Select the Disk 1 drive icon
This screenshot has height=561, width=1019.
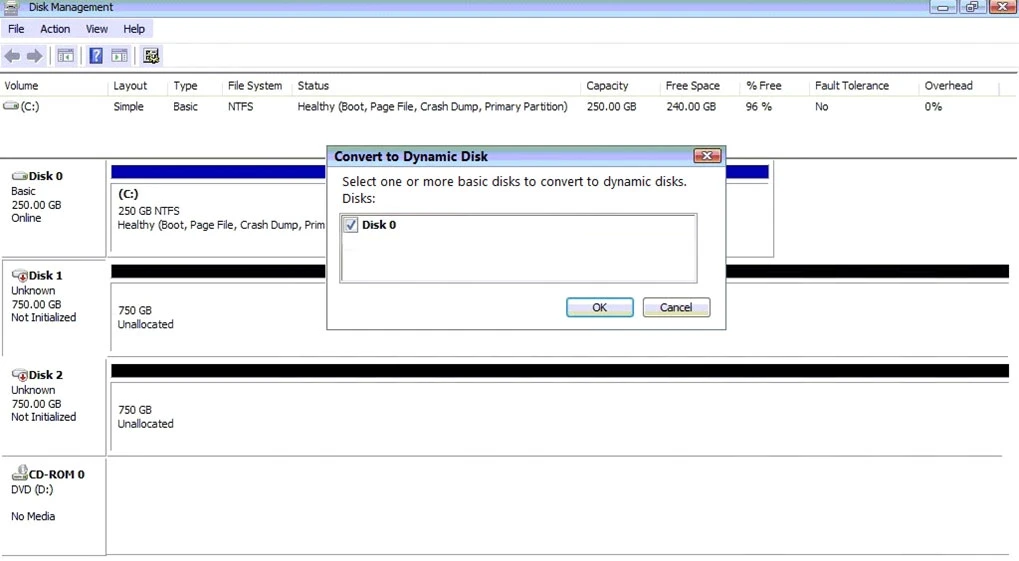tap(20, 275)
